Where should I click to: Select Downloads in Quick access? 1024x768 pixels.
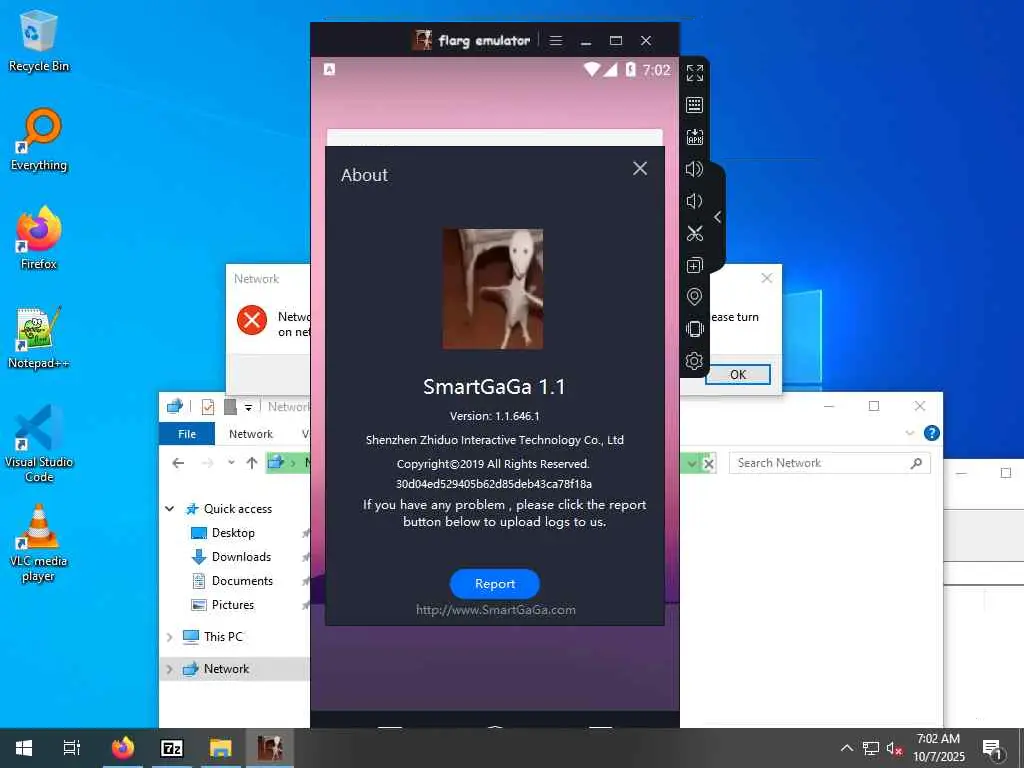pyautogui.click(x=241, y=557)
